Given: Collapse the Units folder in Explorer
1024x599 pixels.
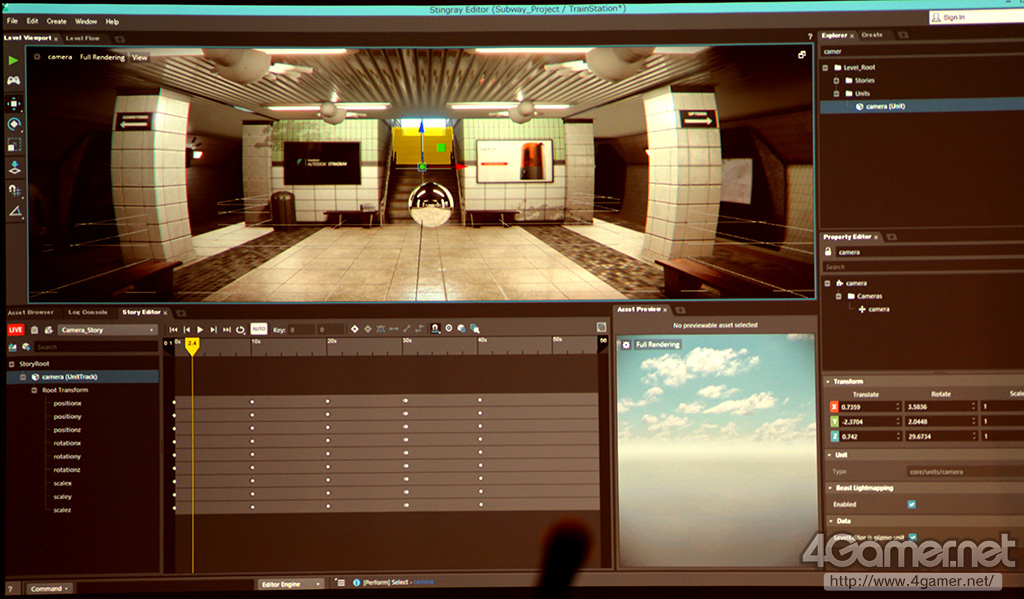Looking at the screenshot, I should (x=837, y=93).
